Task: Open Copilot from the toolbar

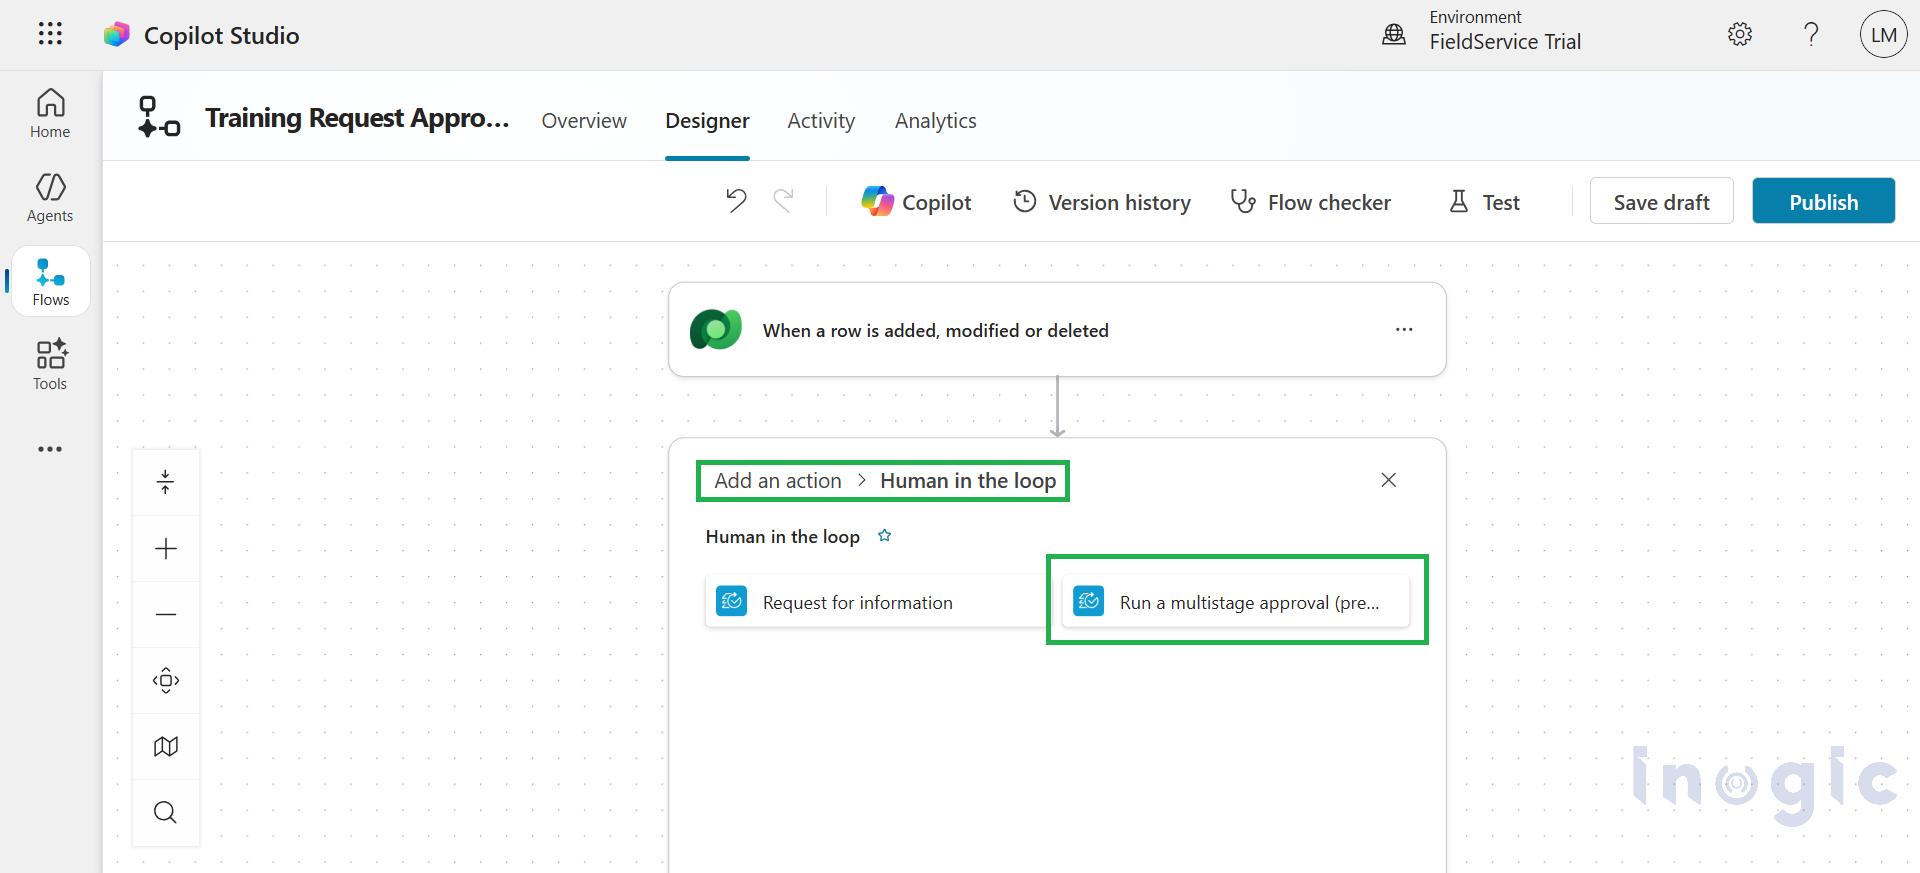Action: click(x=916, y=202)
